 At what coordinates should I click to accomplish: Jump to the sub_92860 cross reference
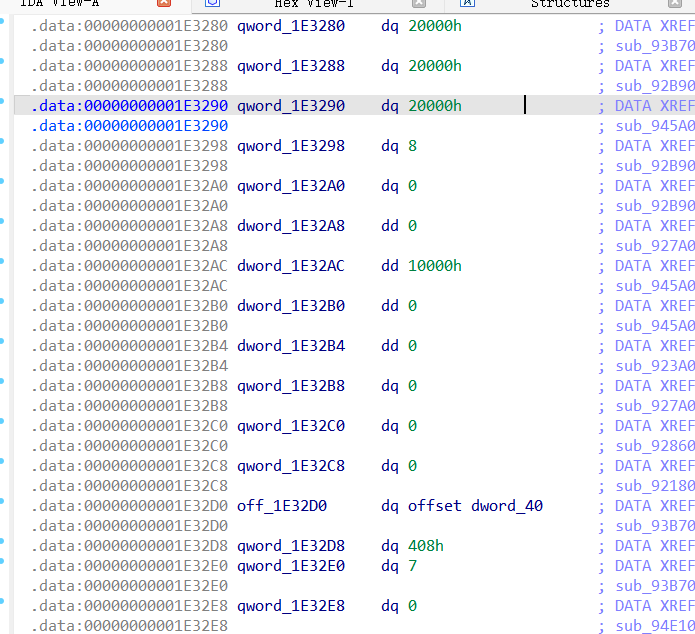point(655,446)
